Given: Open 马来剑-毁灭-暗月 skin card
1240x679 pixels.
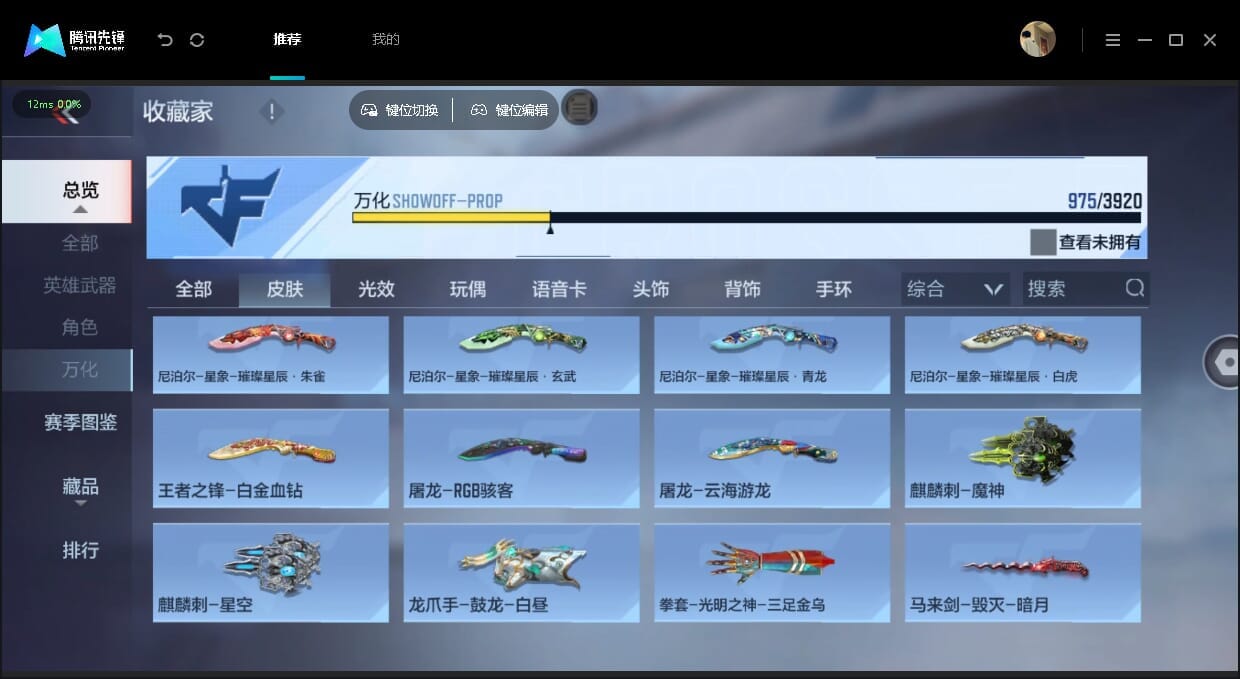Looking at the screenshot, I should [x=1023, y=572].
